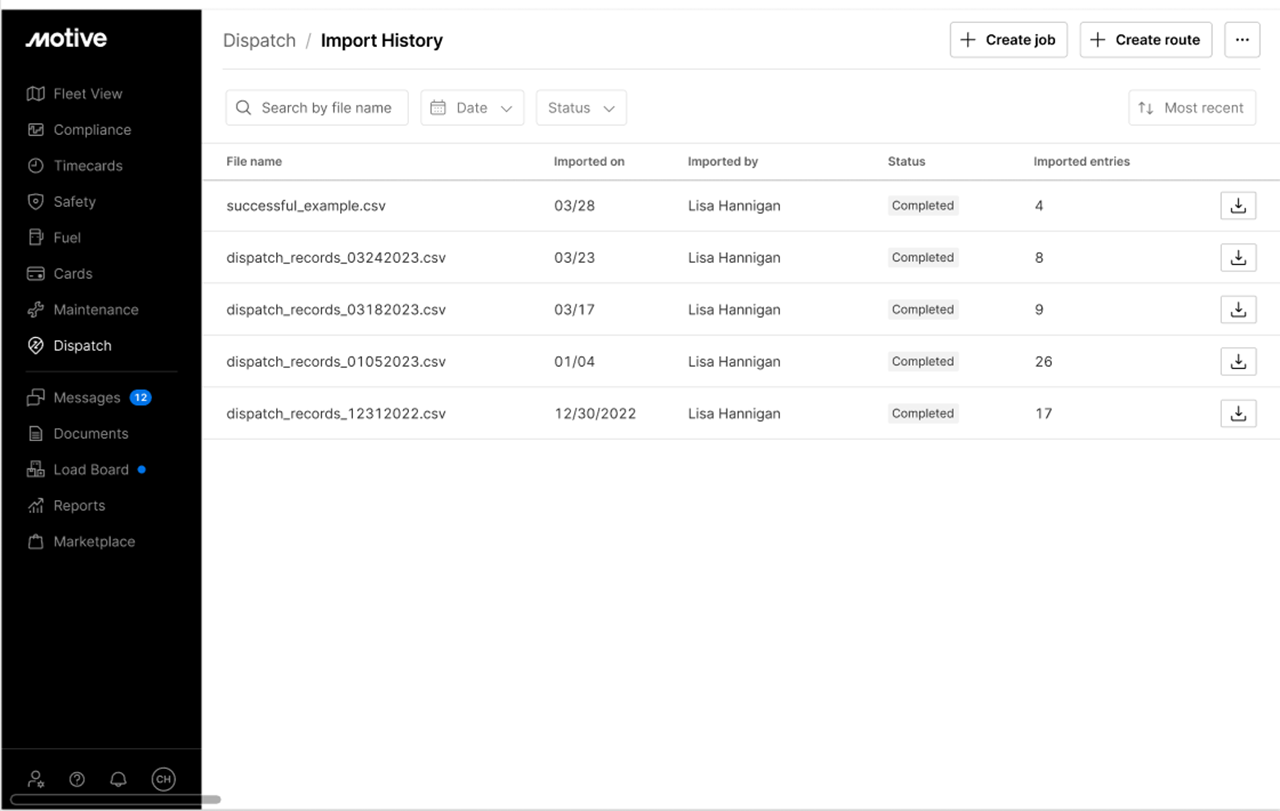1280x811 pixels.
Task: Click the Search by file name field
Action: 317,108
